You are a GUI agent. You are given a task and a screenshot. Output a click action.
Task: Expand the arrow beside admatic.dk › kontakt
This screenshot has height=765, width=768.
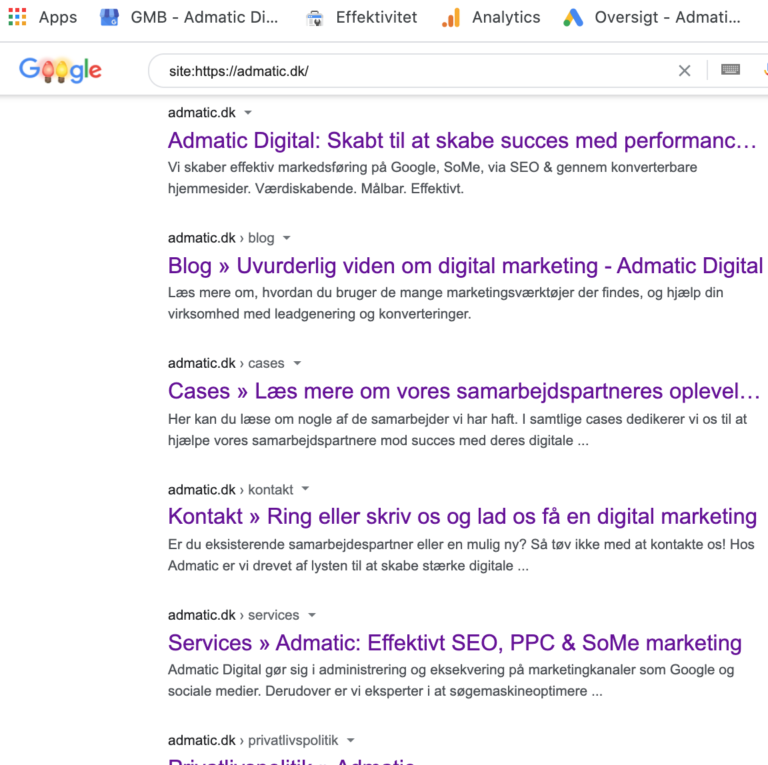305,489
